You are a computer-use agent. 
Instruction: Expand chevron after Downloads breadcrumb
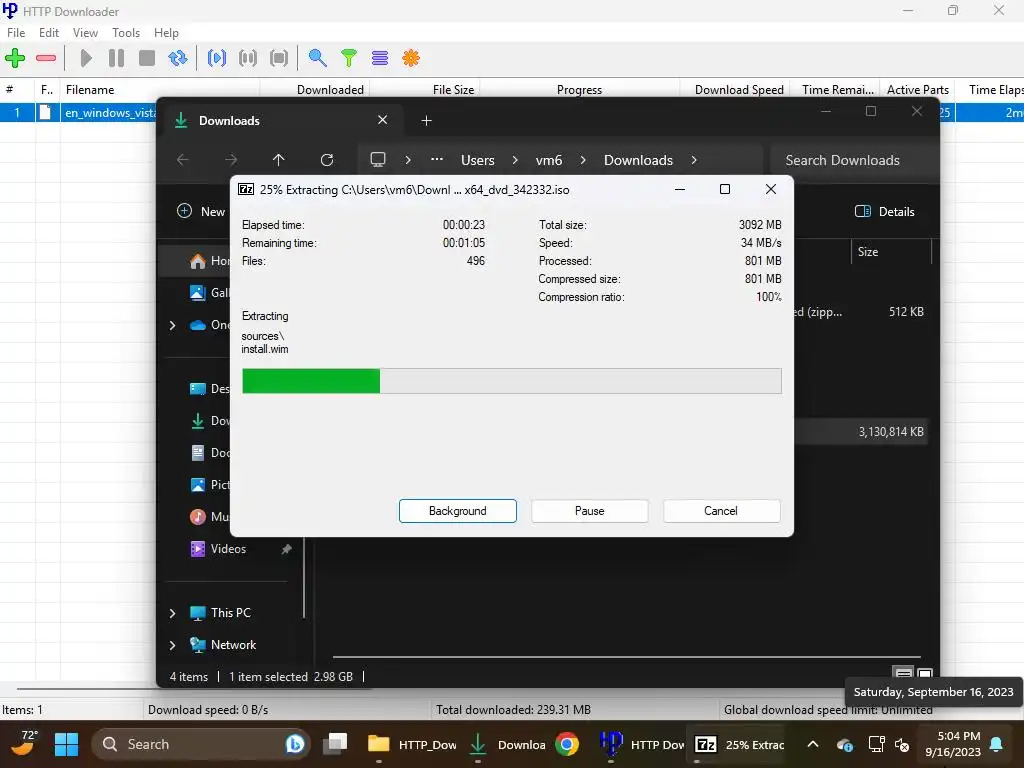coord(694,160)
